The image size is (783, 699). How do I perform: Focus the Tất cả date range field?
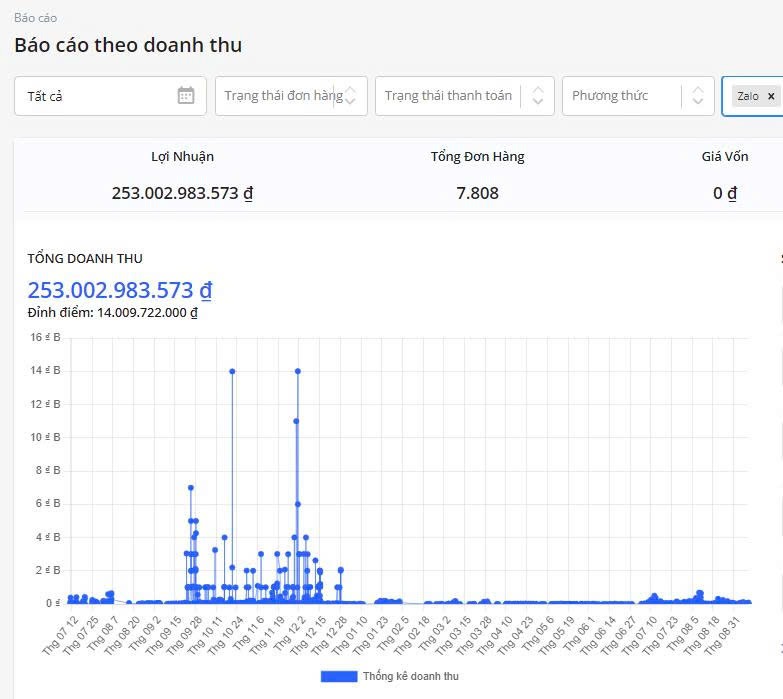pos(95,96)
